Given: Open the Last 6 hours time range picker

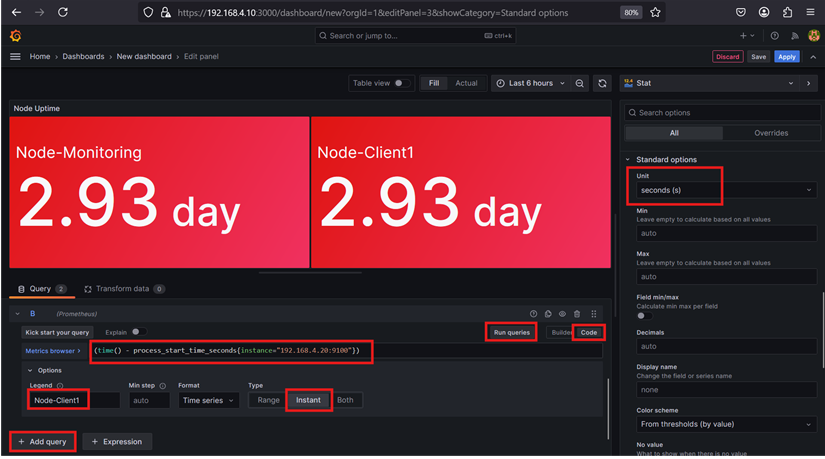Looking at the screenshot, I should point(530,83).
